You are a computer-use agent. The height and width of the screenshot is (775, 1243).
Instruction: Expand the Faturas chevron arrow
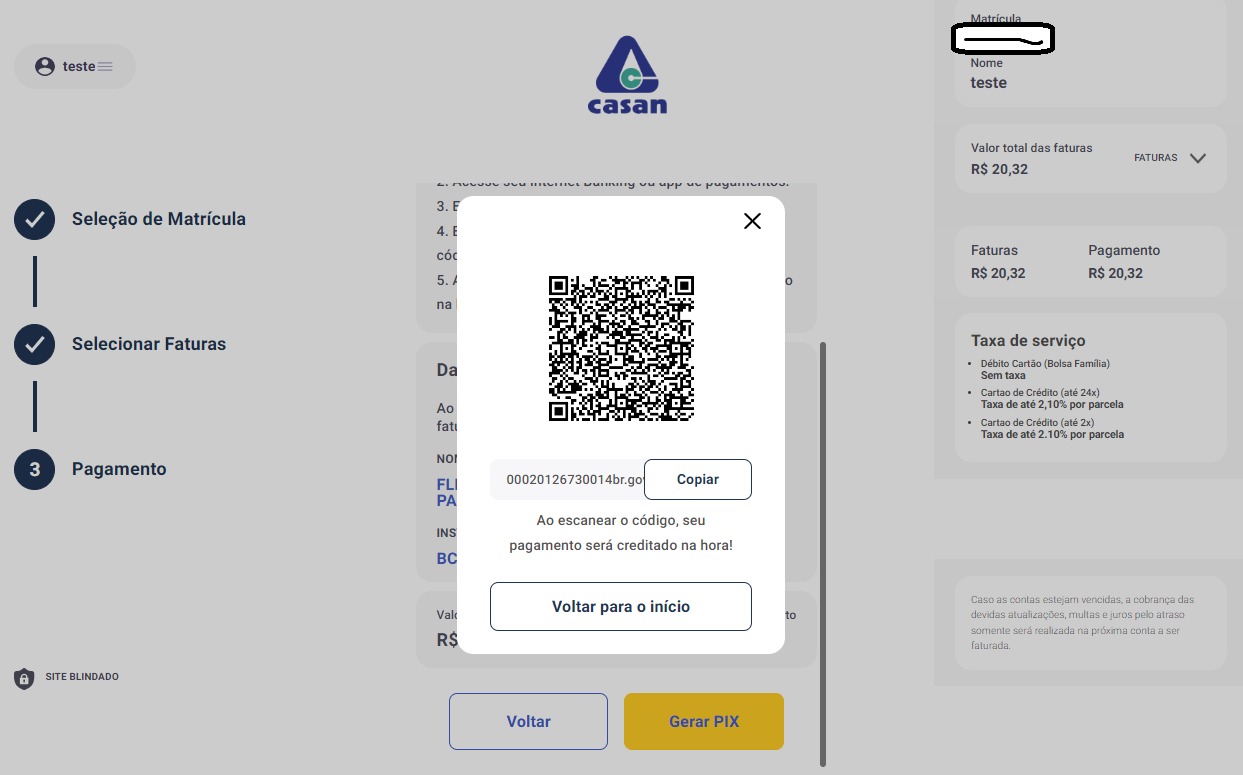tap(1198, 158)
